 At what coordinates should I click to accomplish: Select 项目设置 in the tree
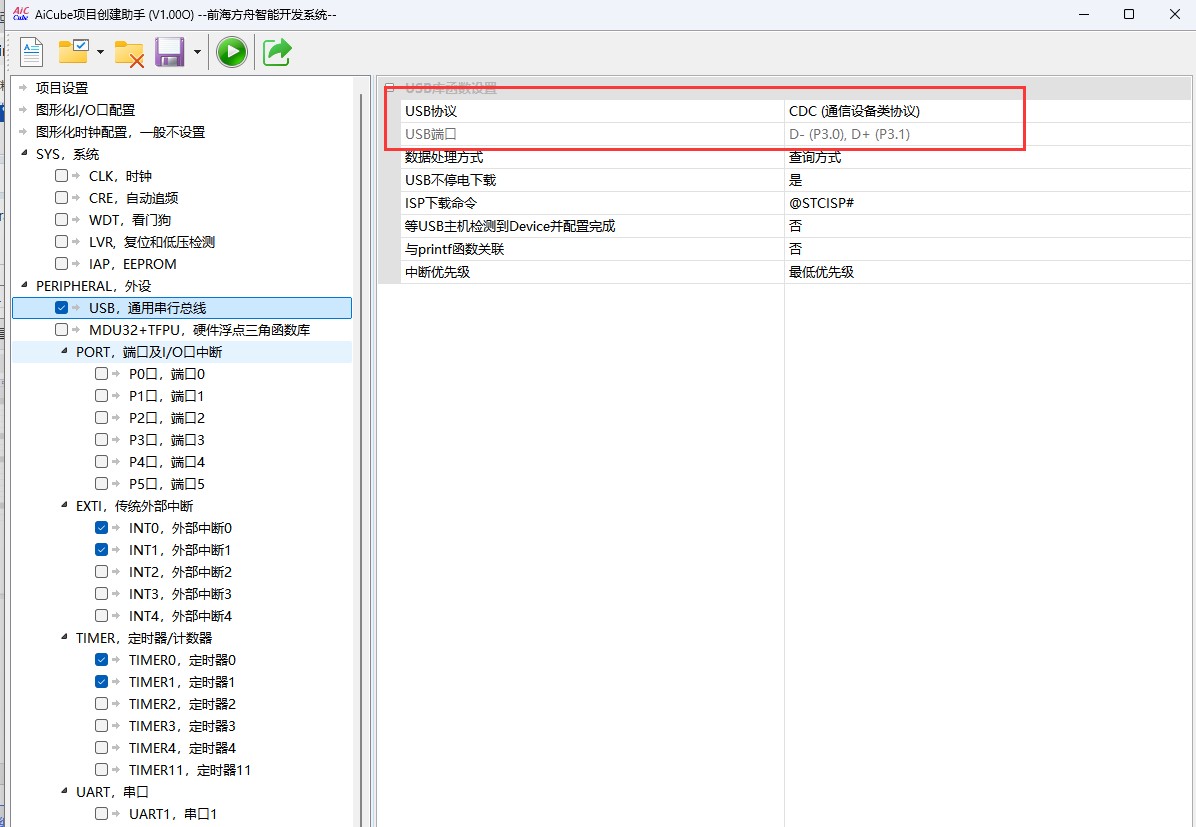(62, 88)
